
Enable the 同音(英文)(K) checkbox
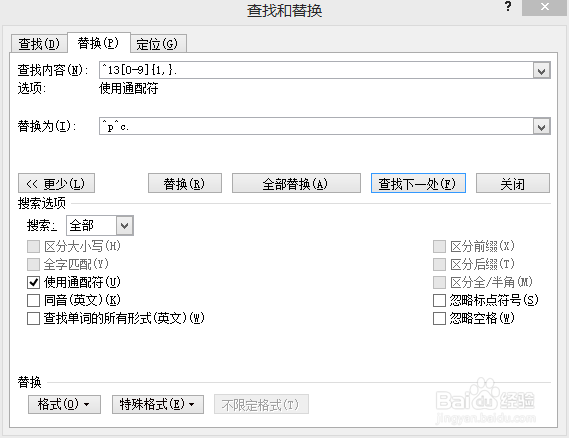33,300
